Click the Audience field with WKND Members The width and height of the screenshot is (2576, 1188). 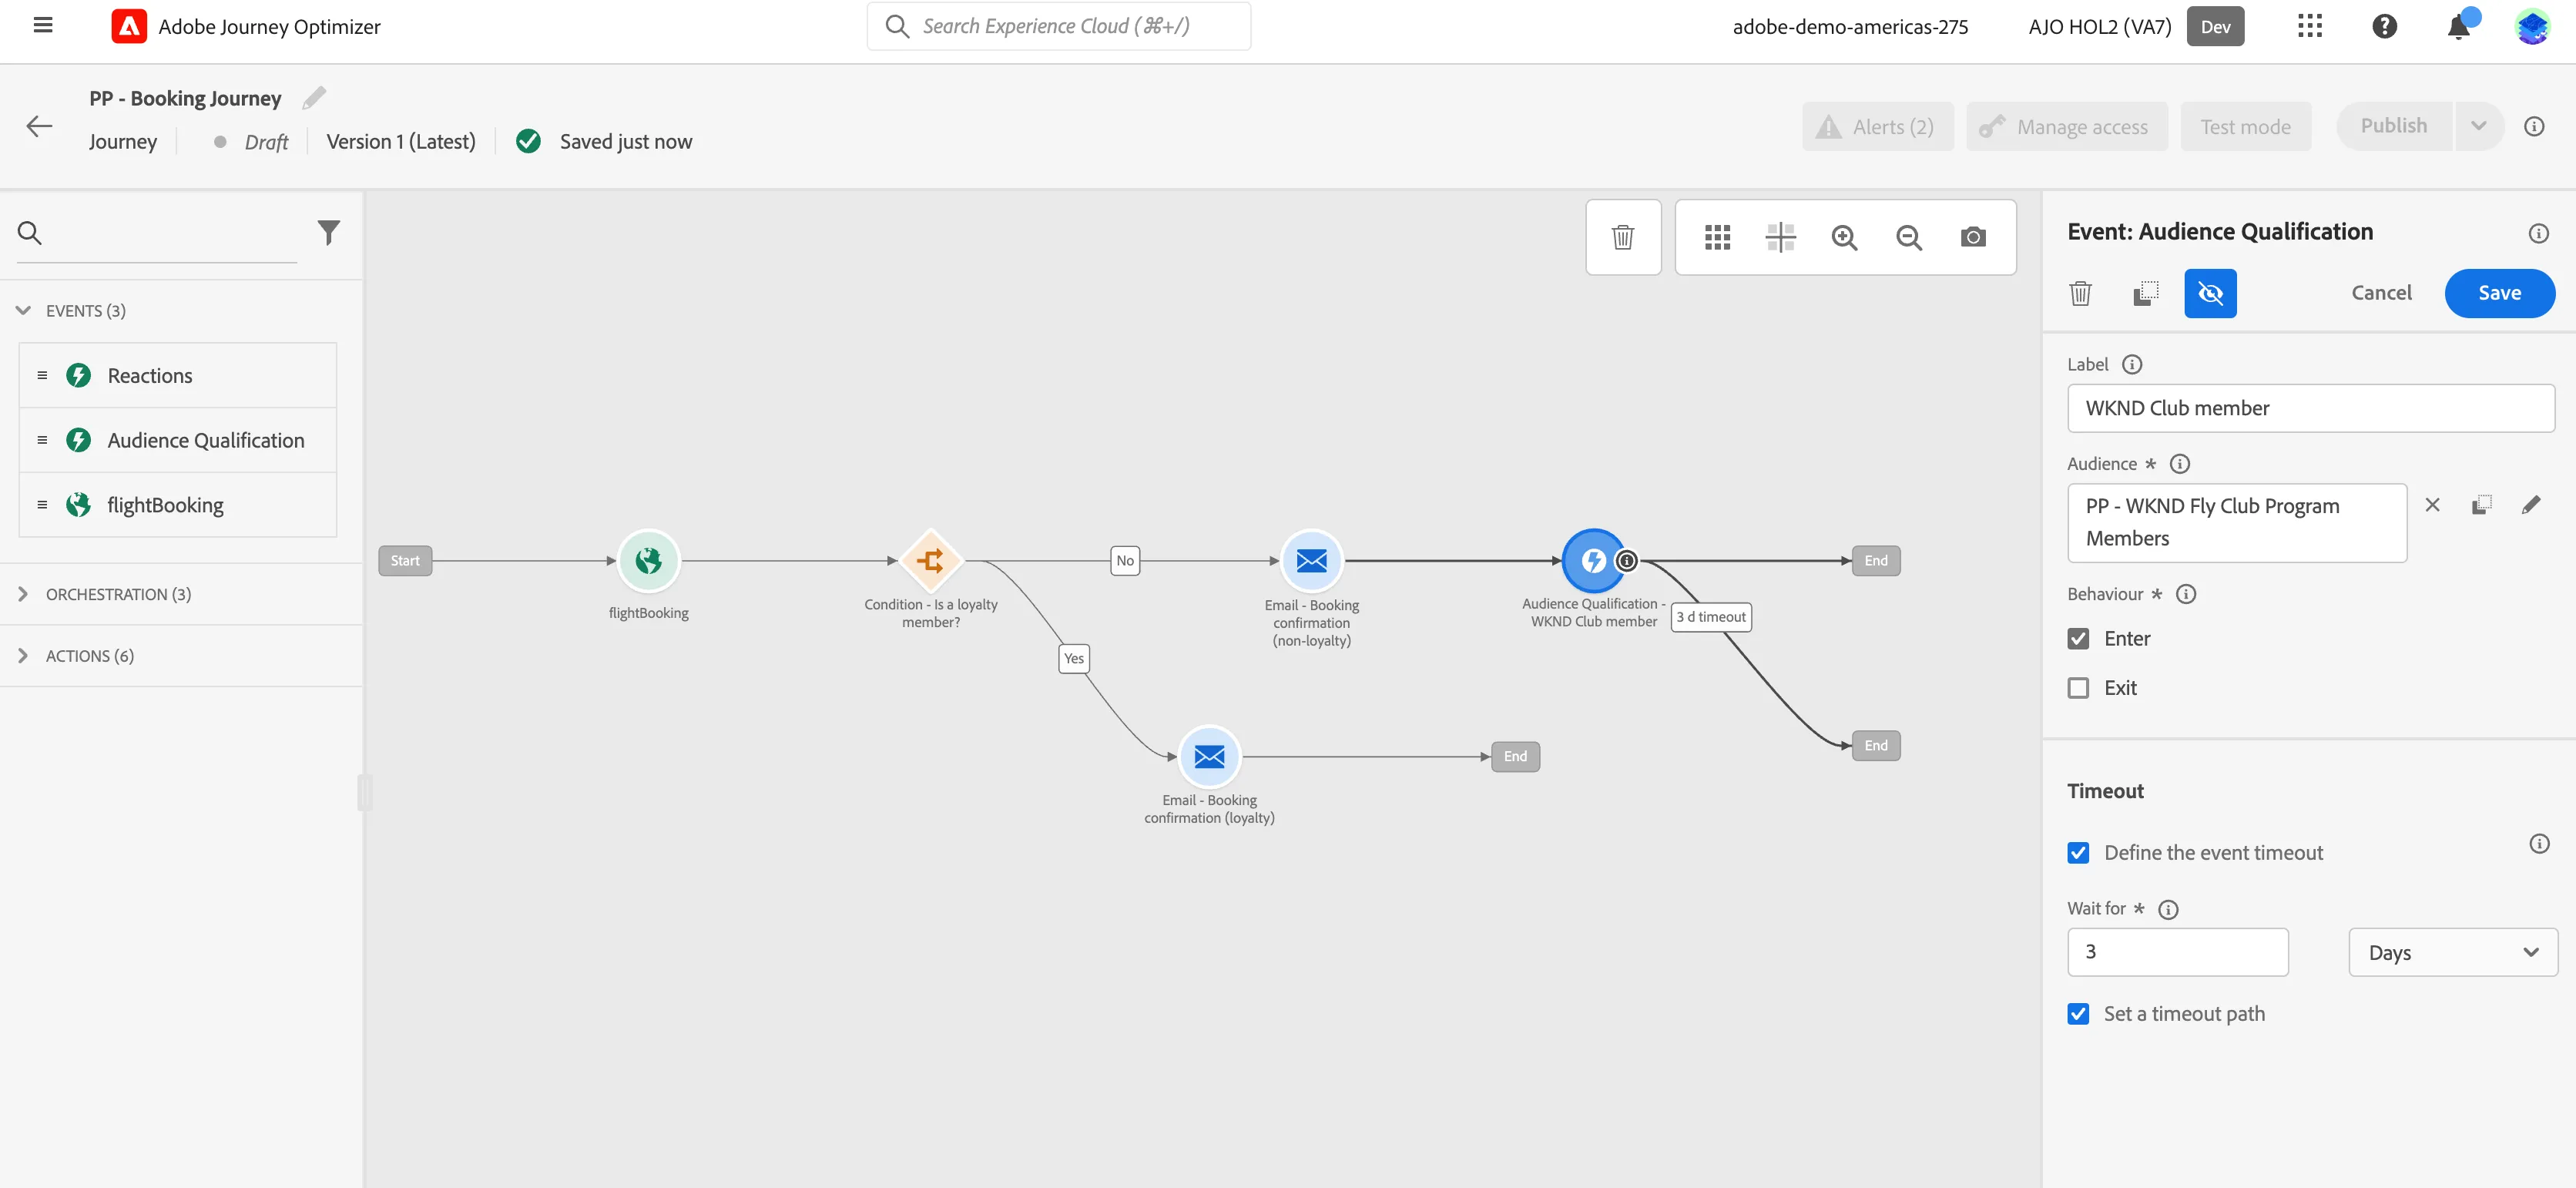click(x=2236, y=522)
